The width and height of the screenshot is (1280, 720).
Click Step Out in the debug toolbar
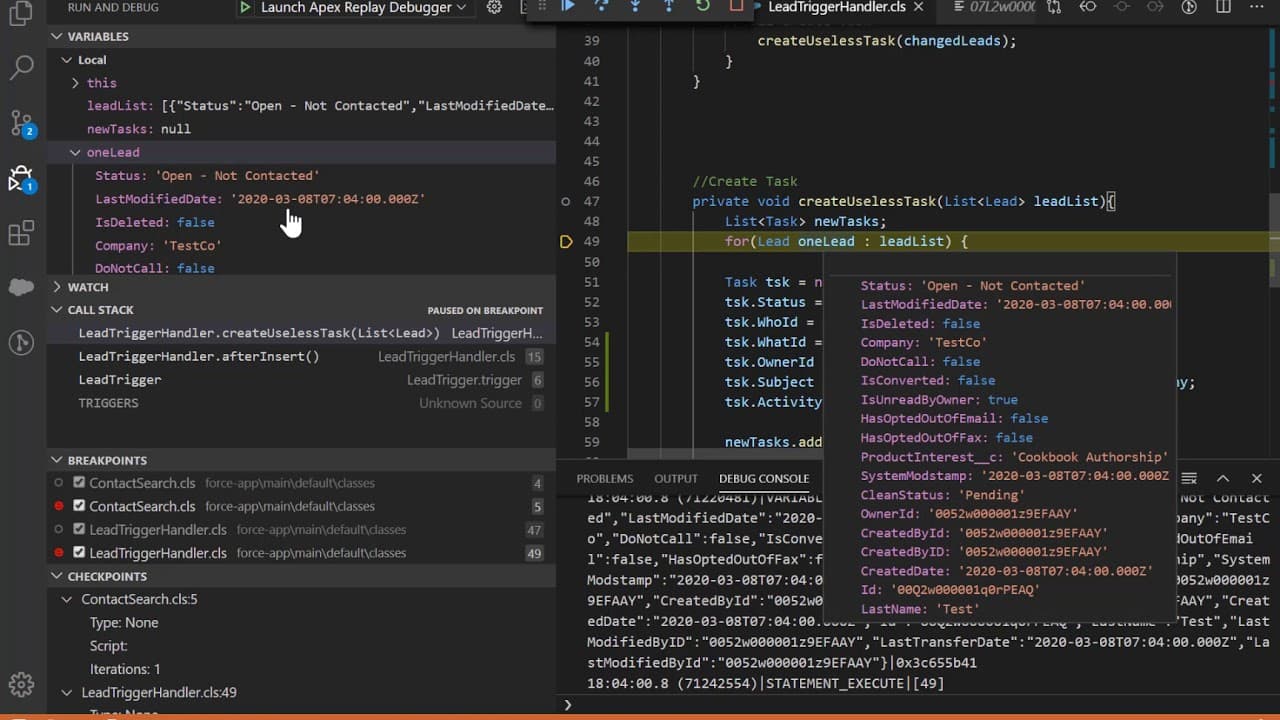pos(668,7)
